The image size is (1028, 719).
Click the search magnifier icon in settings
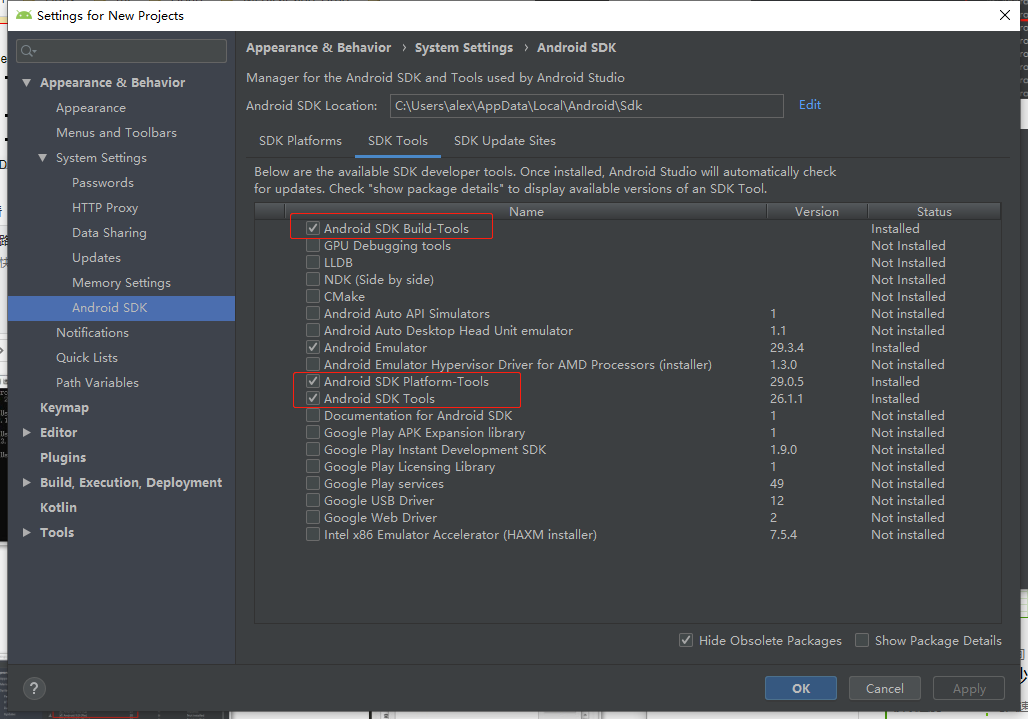click(x=28, y=51)
